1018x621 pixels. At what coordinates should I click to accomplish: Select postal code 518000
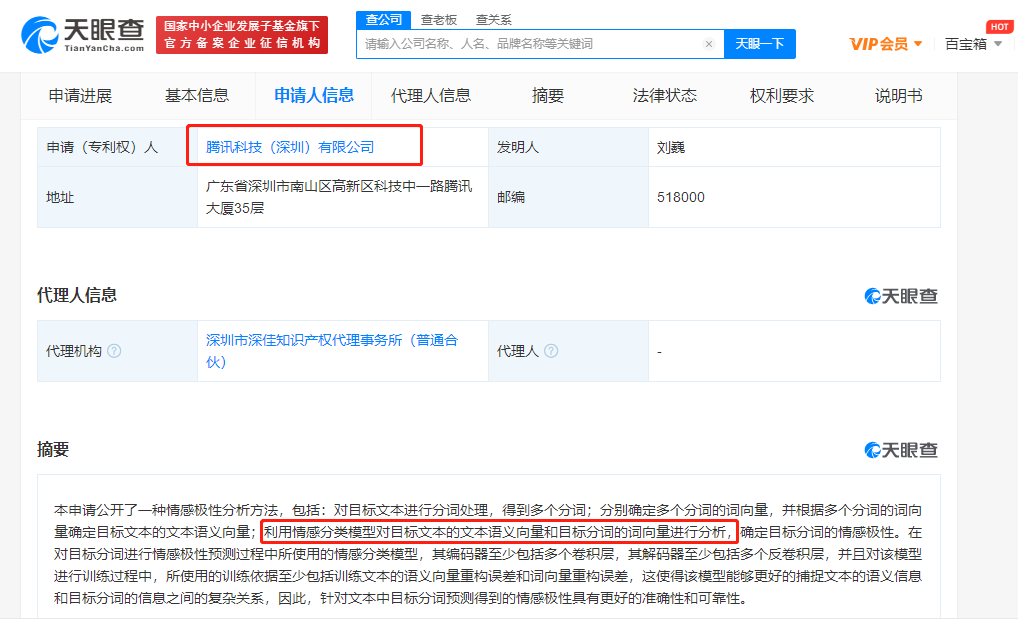click(x=680, y=197)
